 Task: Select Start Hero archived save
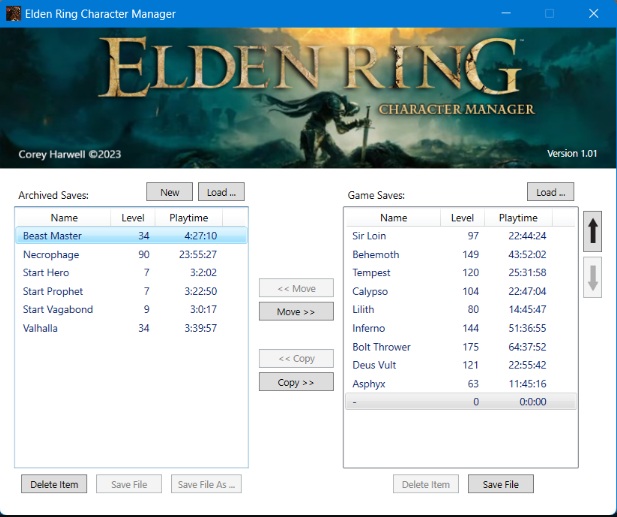click(x=131, y=272)
